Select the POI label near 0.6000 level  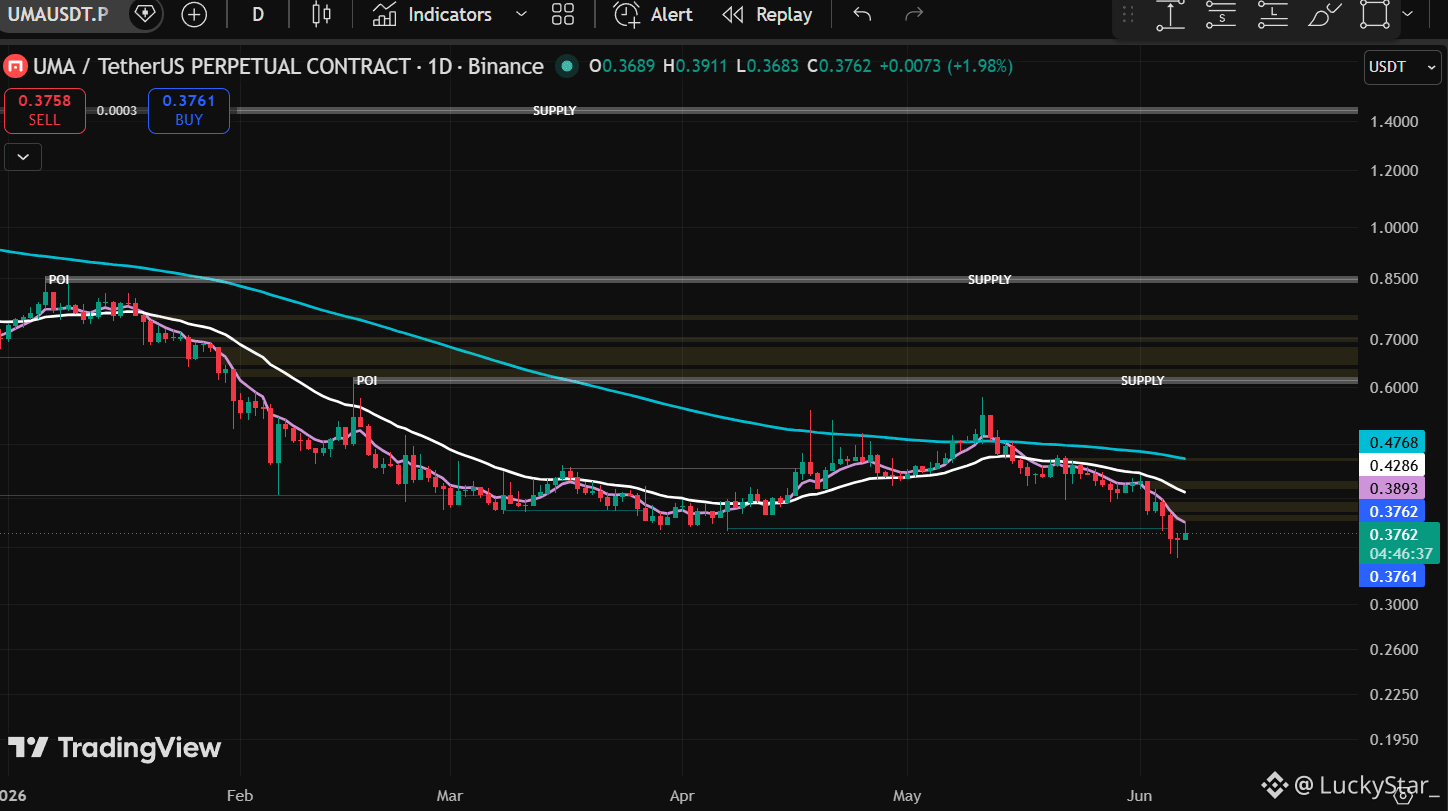click(367, 381)
